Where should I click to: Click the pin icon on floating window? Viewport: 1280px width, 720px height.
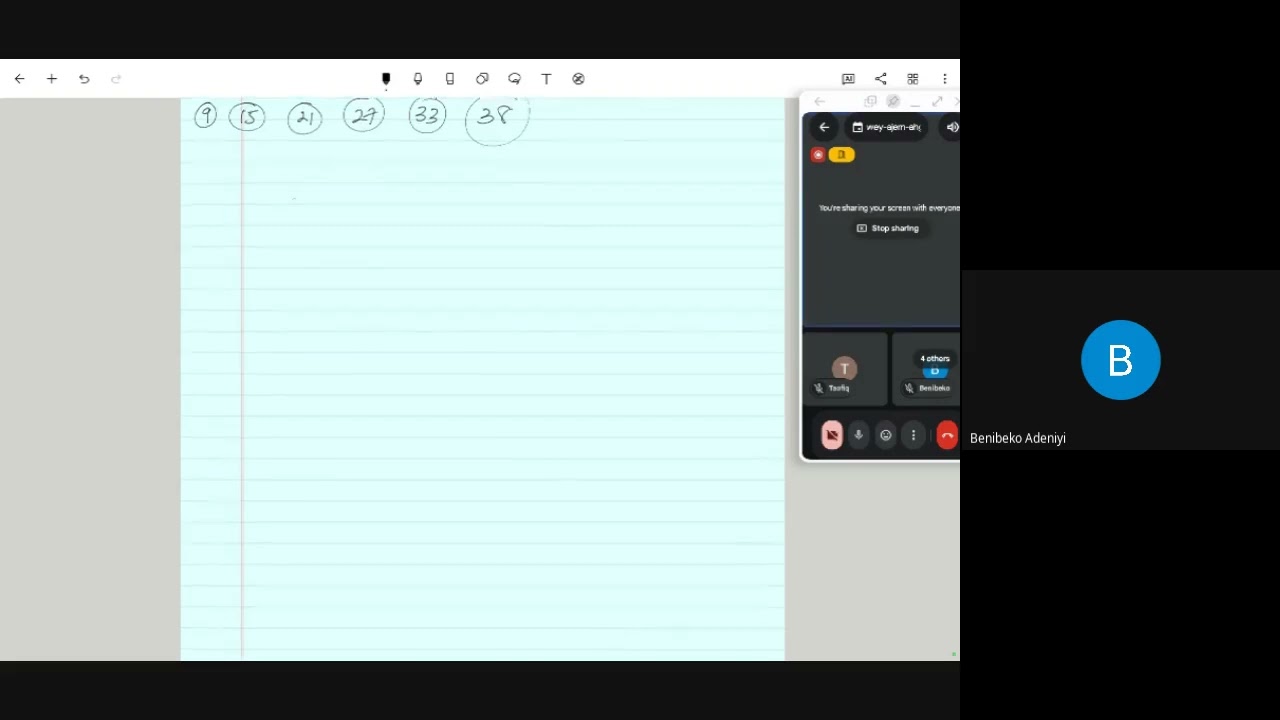(893, 102)
